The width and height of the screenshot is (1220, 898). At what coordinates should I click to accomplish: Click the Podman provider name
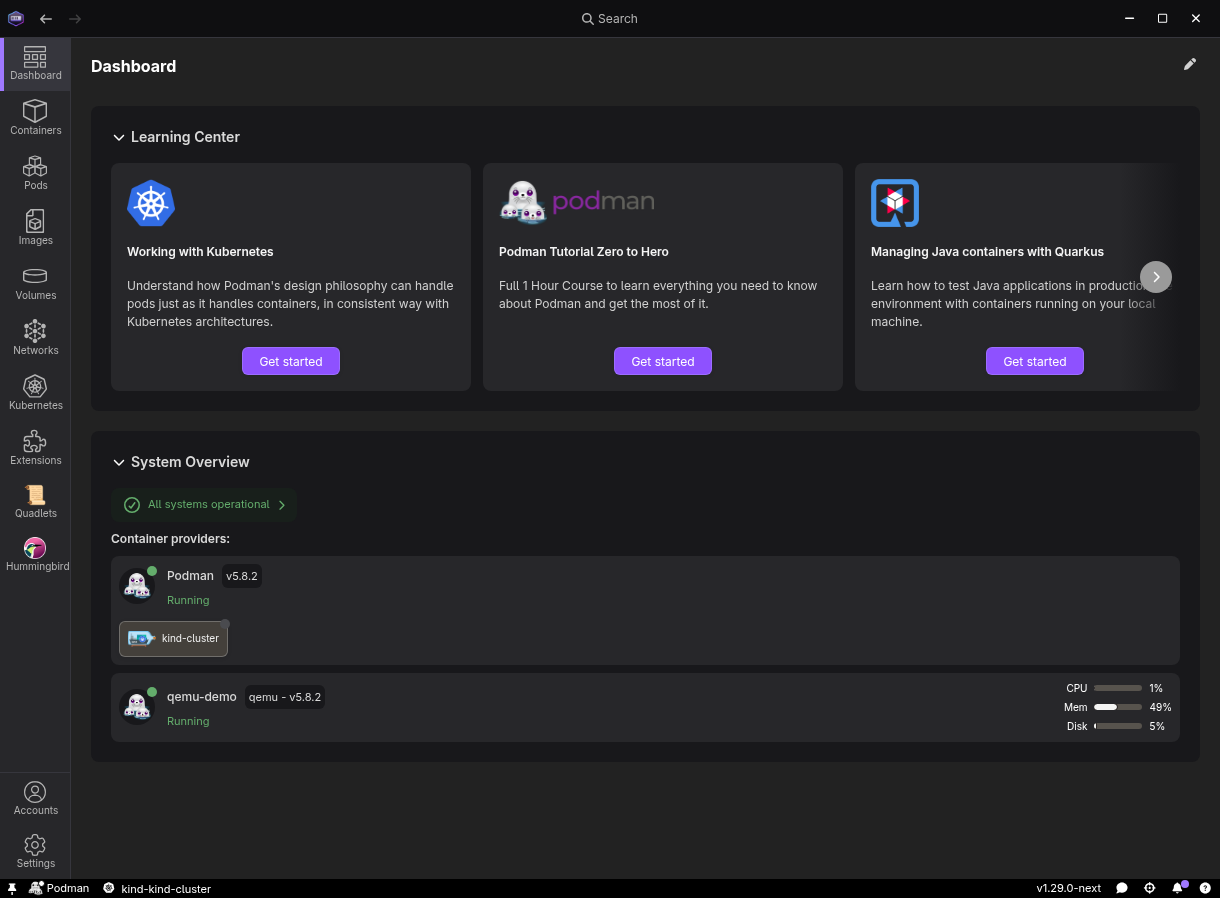click(x=190, y=575)
